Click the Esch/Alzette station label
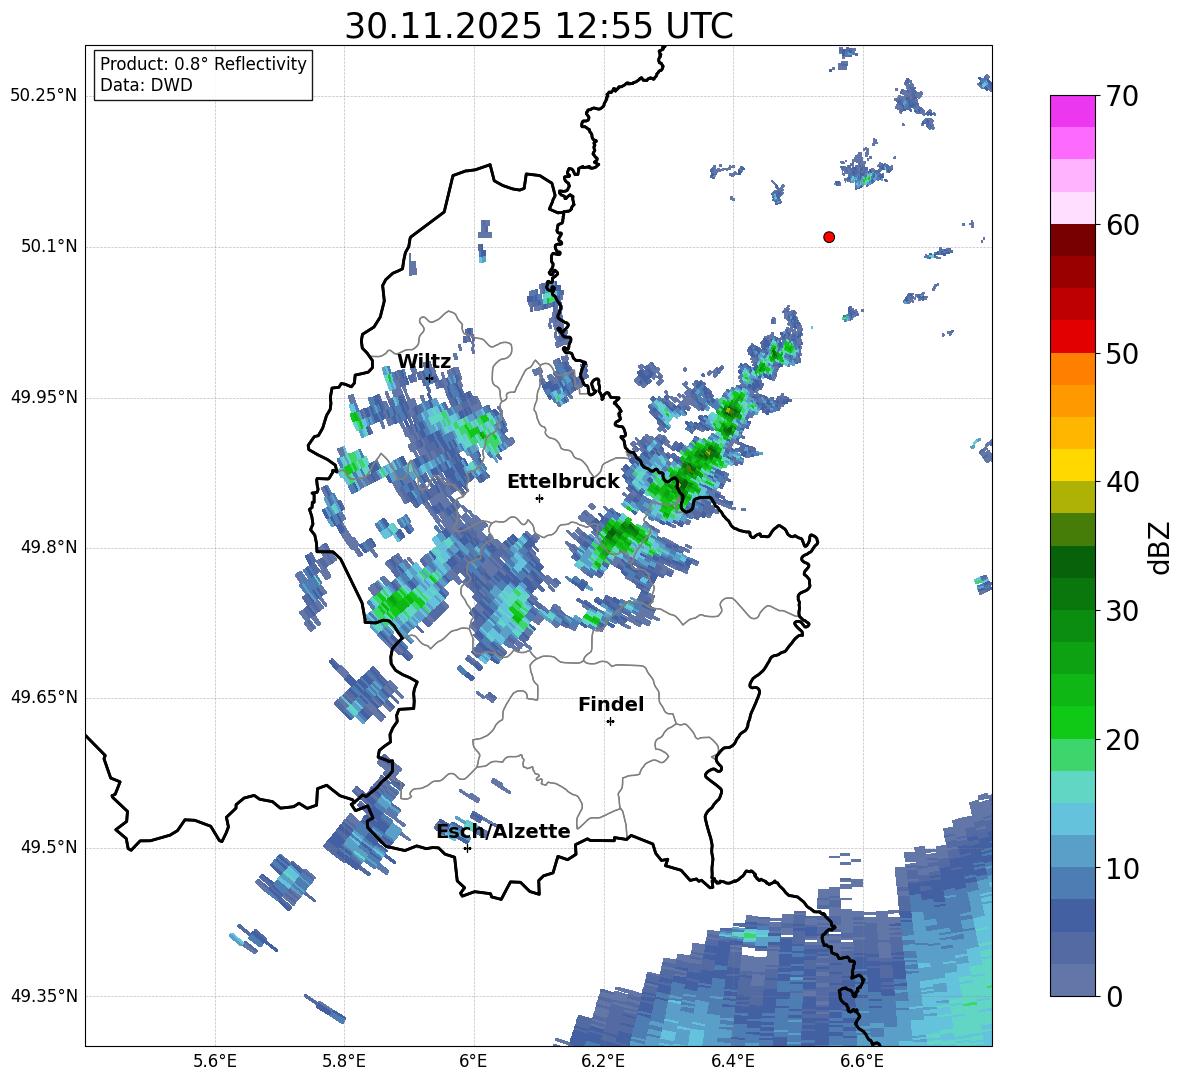This screenshot has width=1184, height=1081. click(503, 831)
